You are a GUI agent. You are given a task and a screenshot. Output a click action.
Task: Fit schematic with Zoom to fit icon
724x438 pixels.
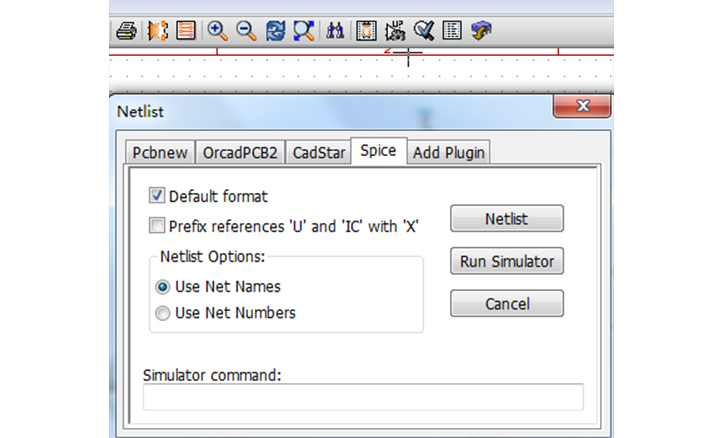click(x=304, y=31)
